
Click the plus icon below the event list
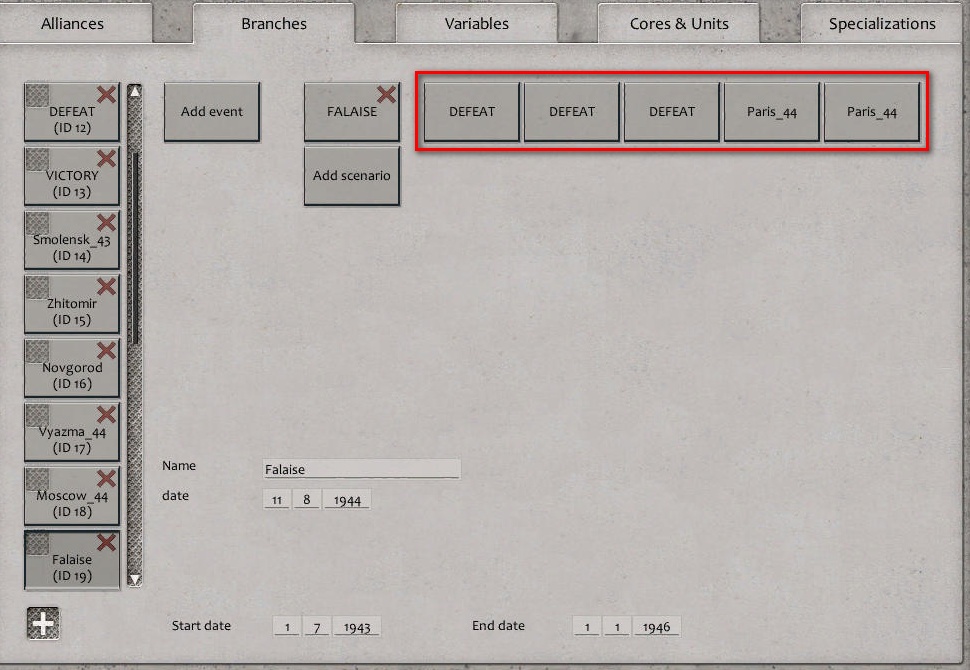41,622
